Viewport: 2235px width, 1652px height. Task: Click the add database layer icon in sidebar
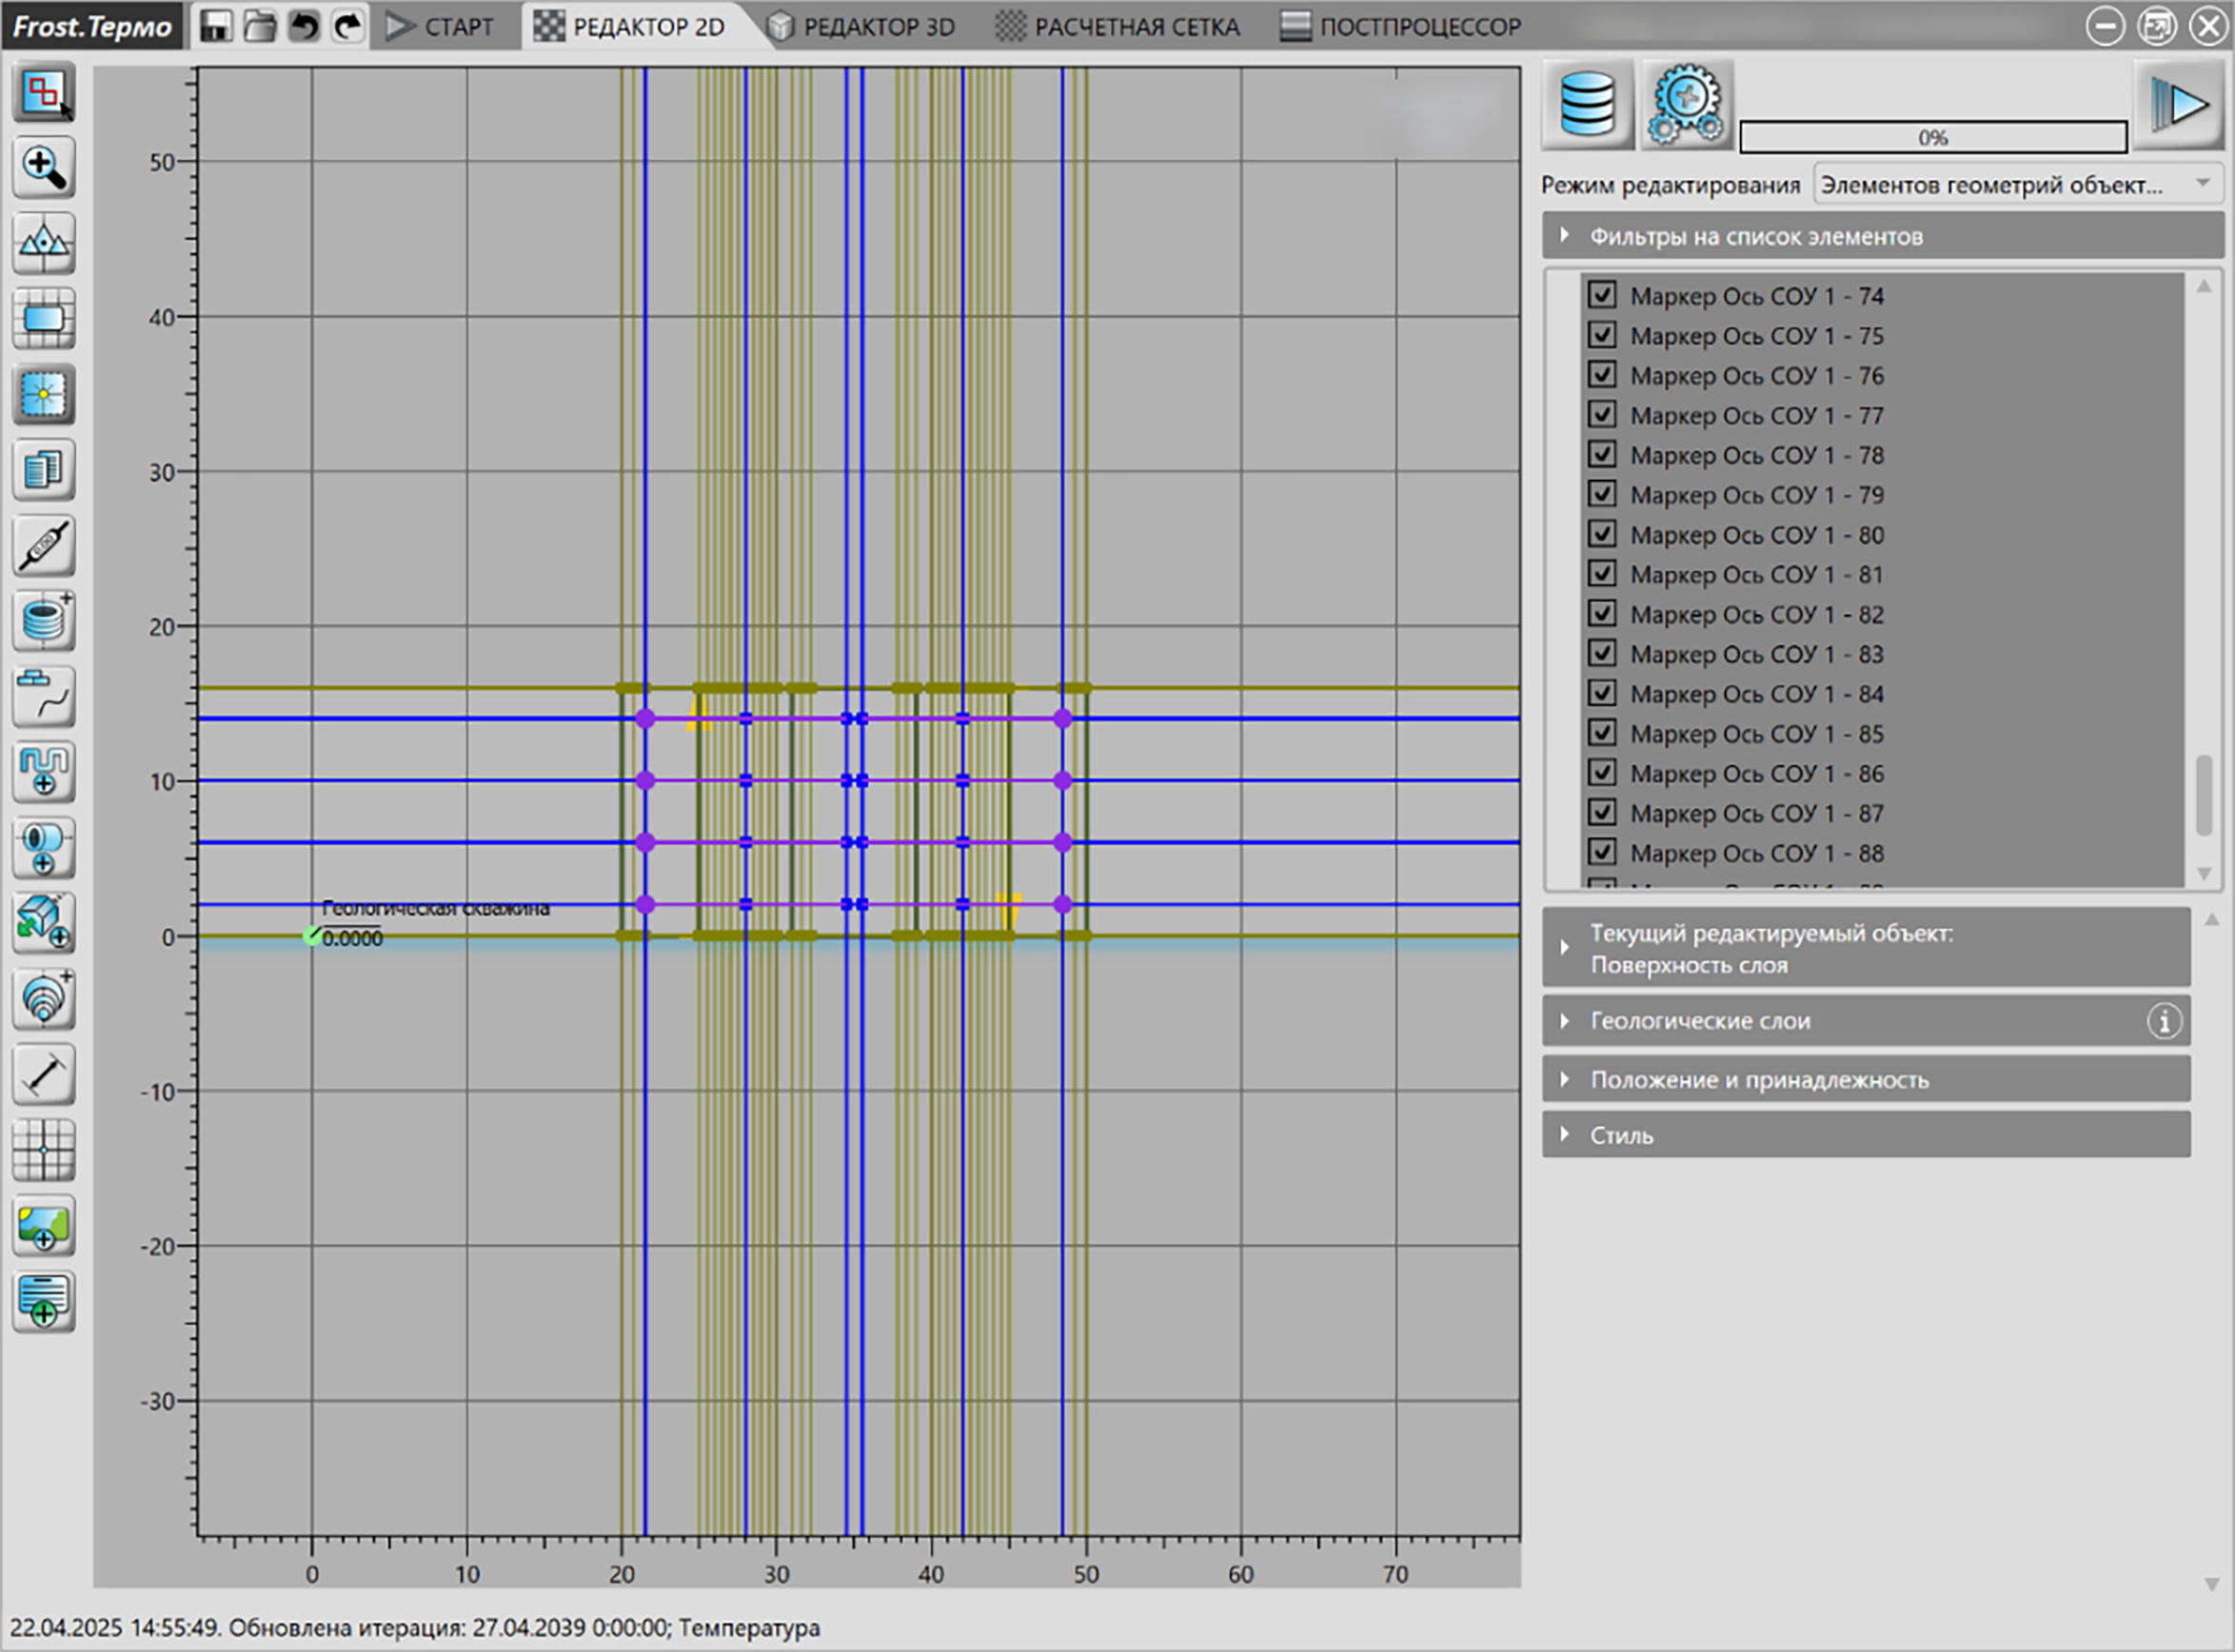click(44, 621)
